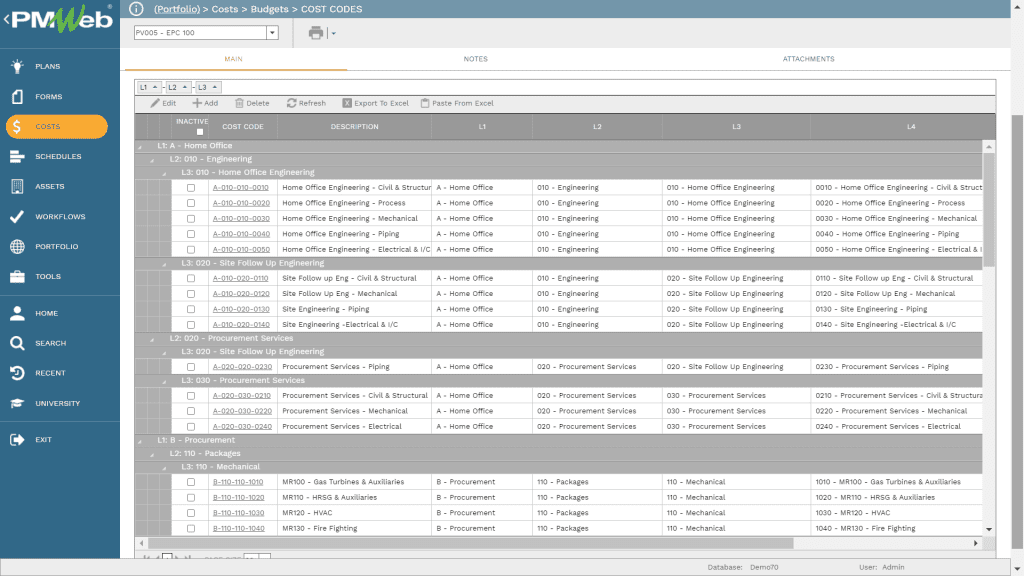Toggle the L1 grouping sort arrow
Image resolution: width=1024 pixels, height=576 pixels.
pos(155,87)
